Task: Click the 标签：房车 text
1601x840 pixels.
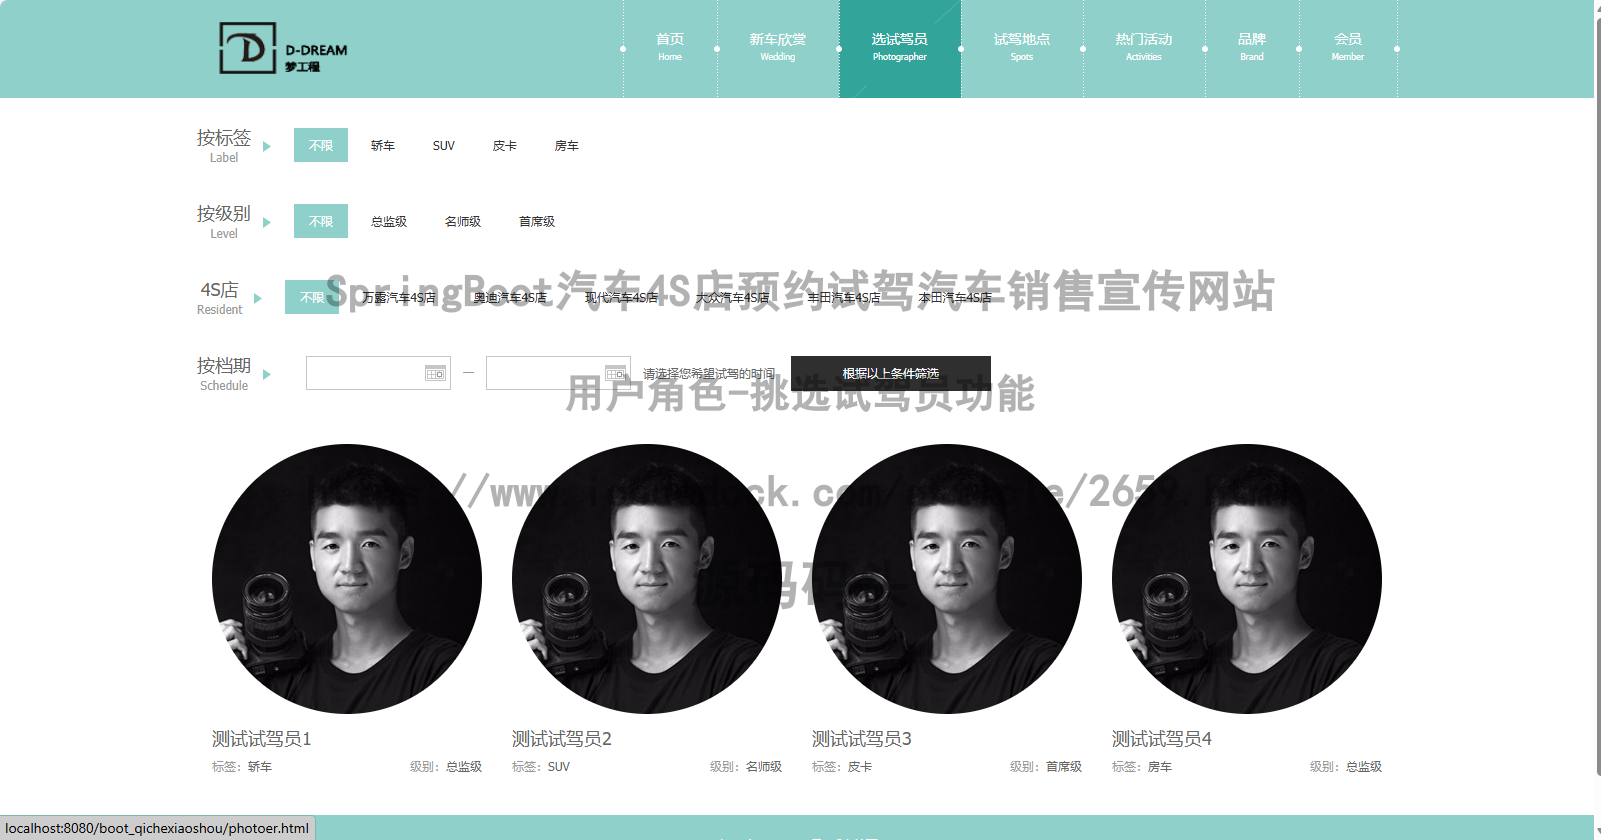Action: tap(1142, 767)
